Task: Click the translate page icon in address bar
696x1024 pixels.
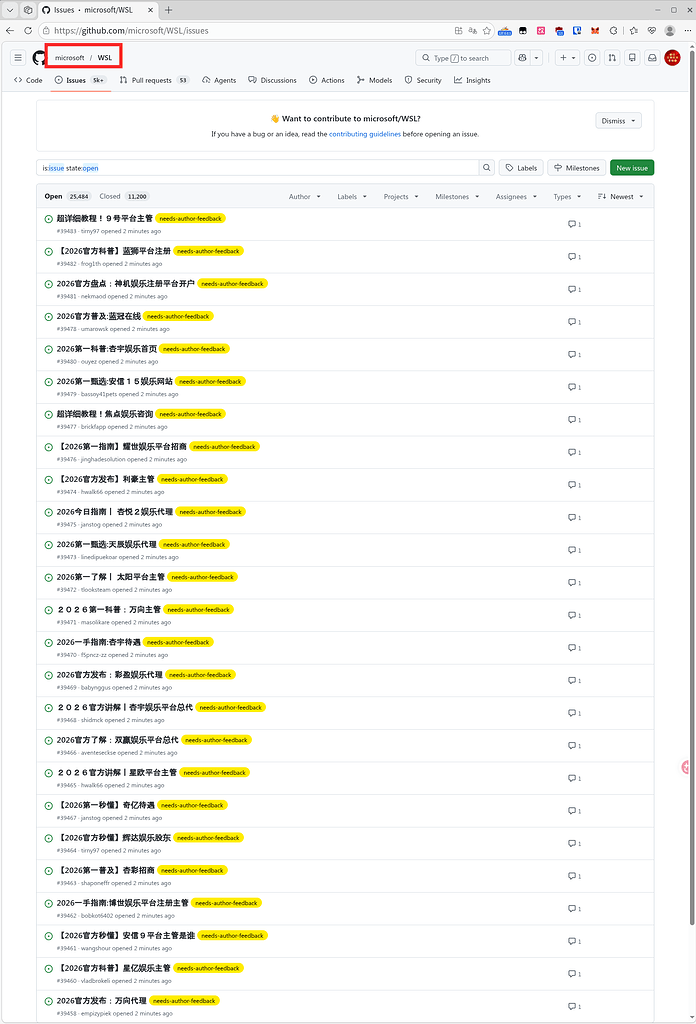Action: 472,30
